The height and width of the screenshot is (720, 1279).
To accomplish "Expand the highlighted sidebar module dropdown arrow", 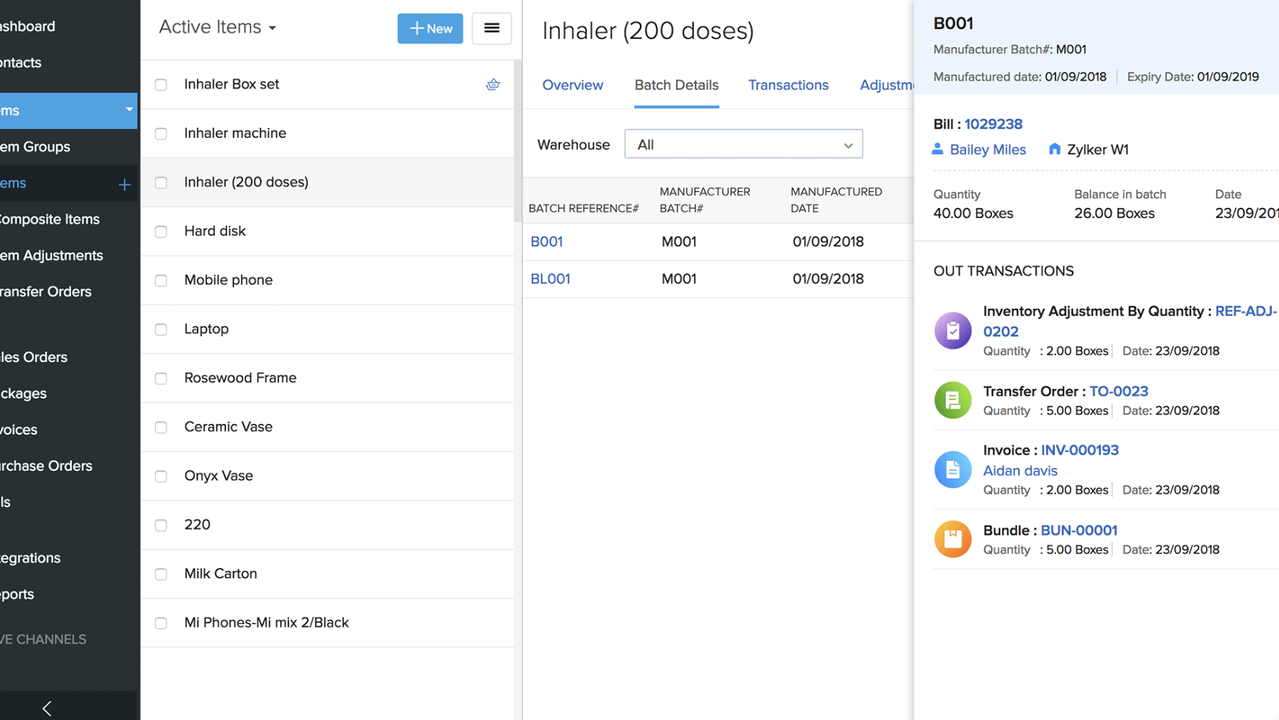I will [x=129, y=110].
